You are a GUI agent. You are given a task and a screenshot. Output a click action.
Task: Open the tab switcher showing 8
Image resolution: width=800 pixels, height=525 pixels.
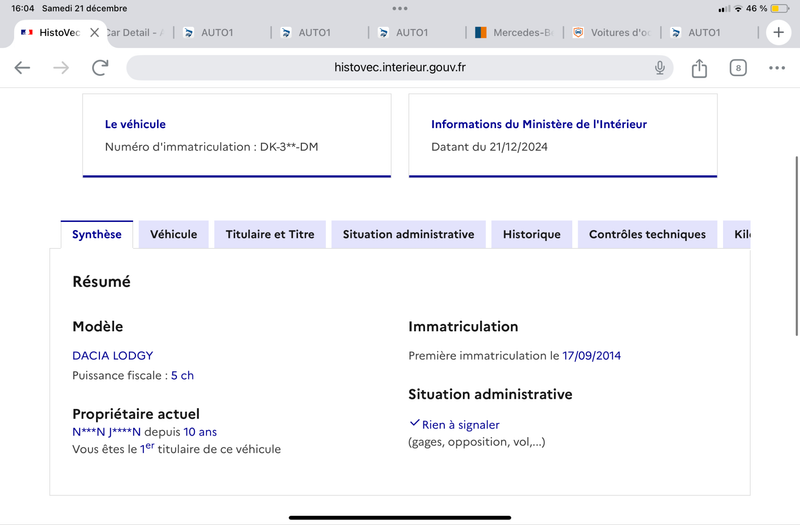pos(738,68)
